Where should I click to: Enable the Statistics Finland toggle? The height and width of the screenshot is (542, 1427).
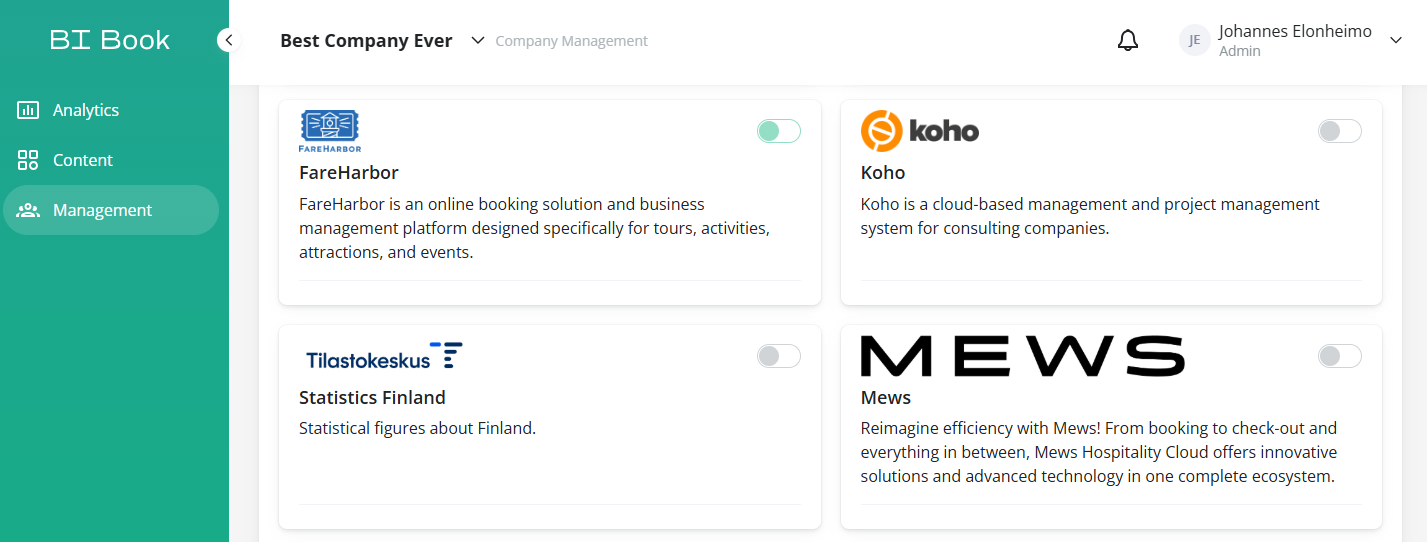[x=779, y=356]
